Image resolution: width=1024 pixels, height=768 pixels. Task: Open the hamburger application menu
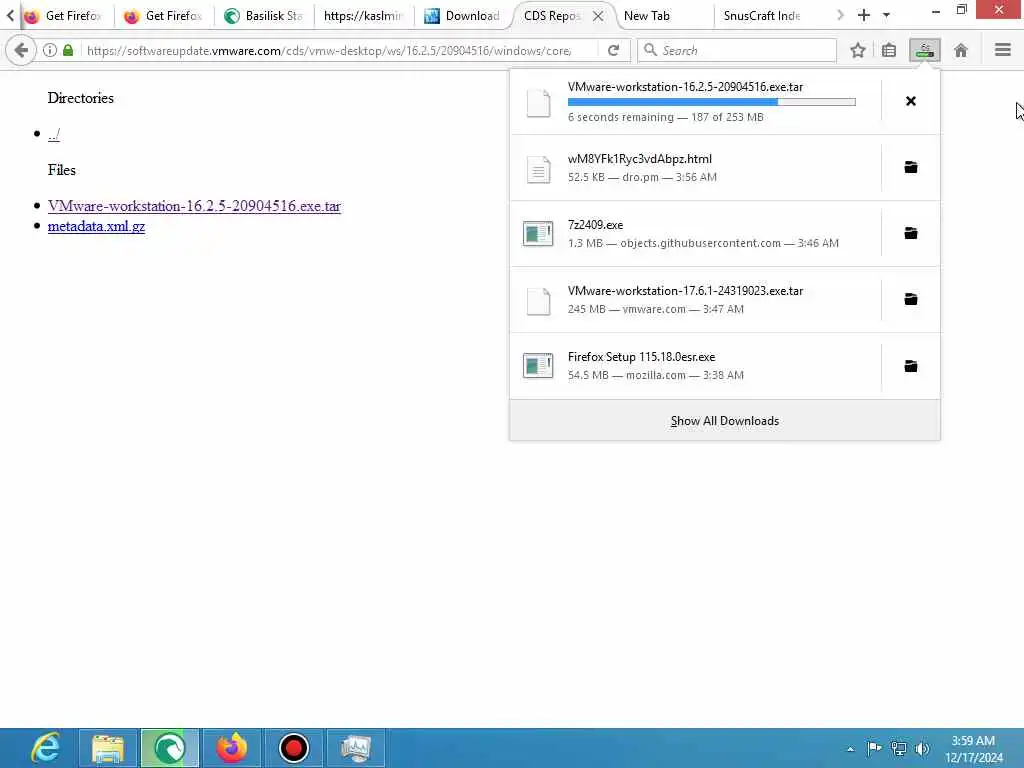[1002, 50]
